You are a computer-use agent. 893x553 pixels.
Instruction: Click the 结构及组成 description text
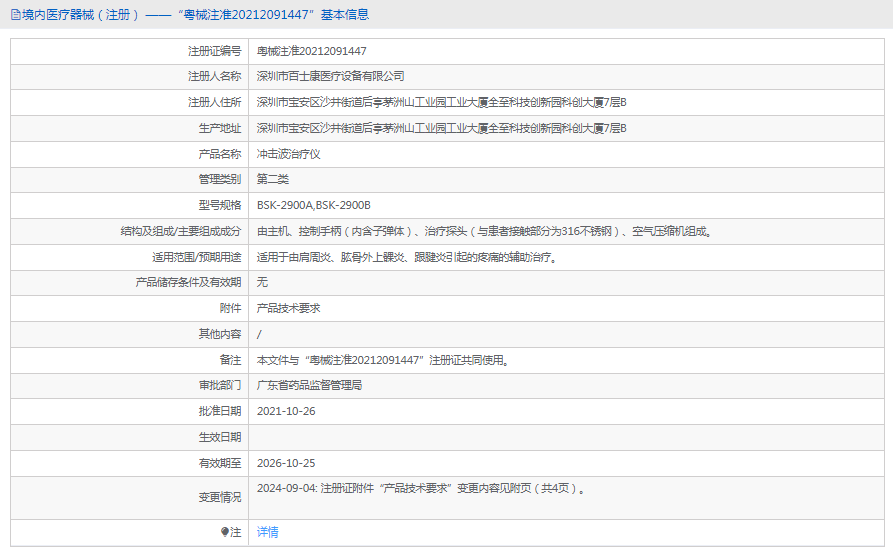pos(485,231)
